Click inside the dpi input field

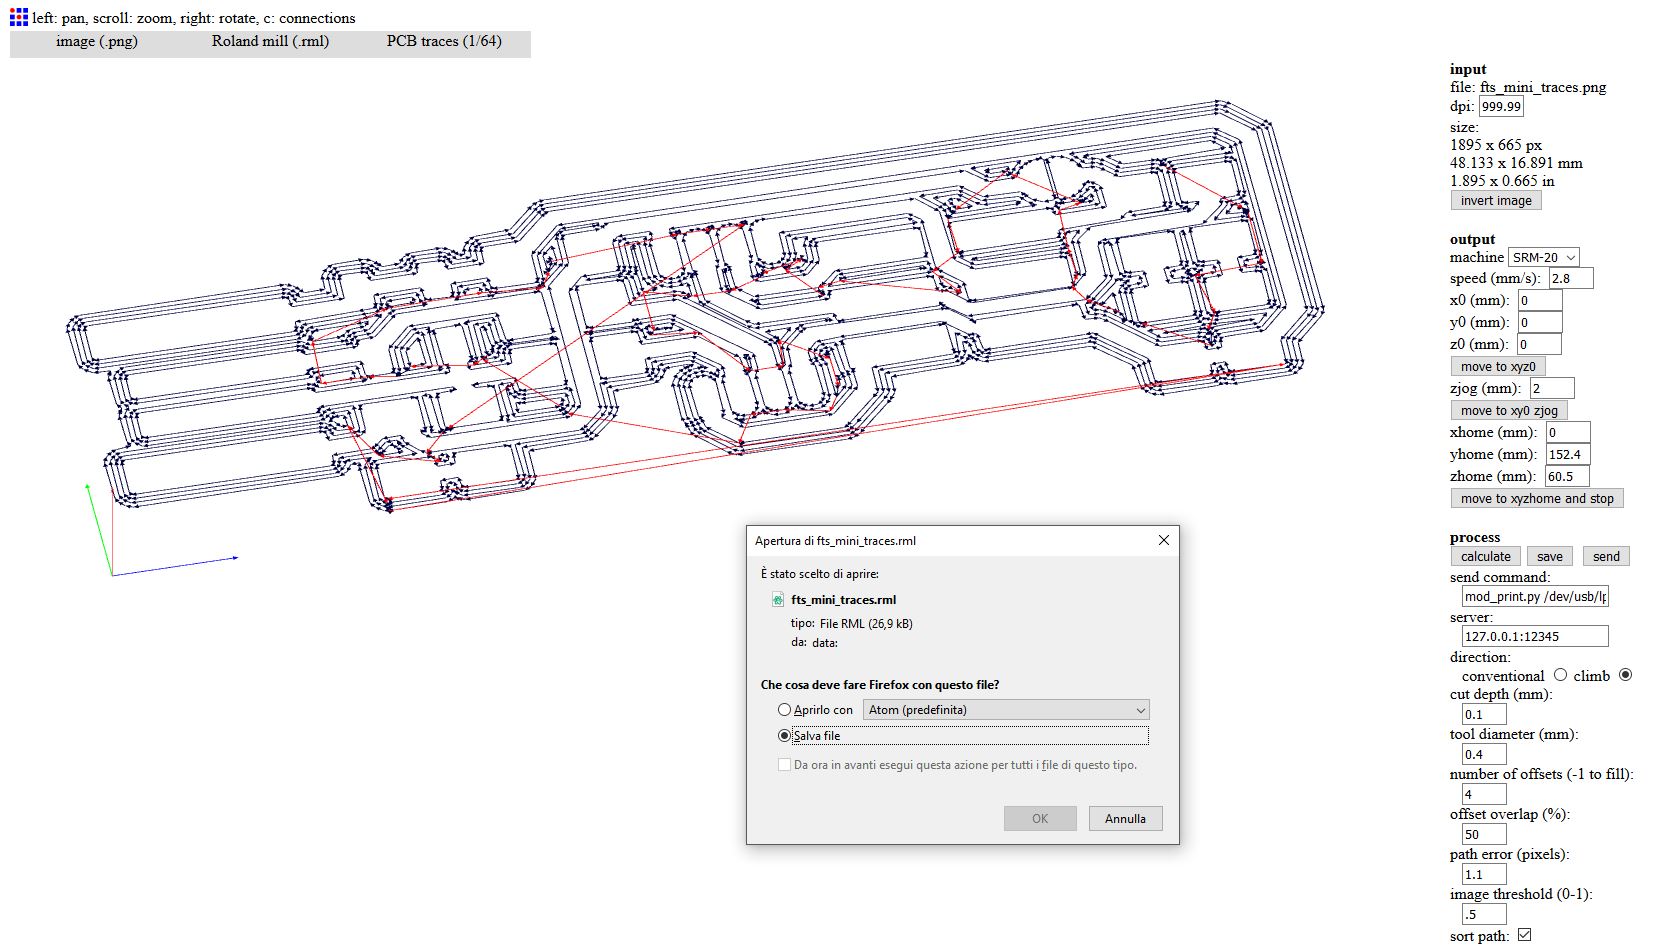pyautogui.click(x=1503, y=106)
